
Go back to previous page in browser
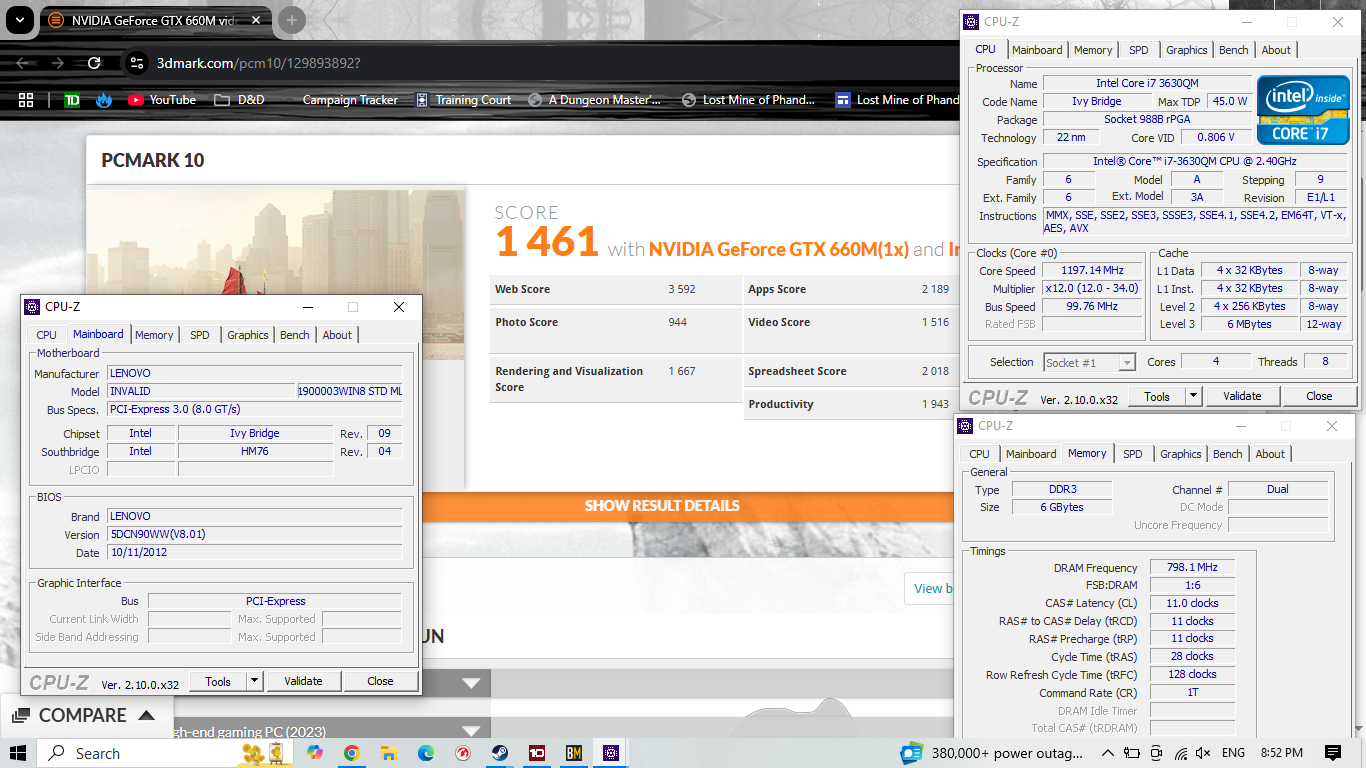(x=22, y=63)
